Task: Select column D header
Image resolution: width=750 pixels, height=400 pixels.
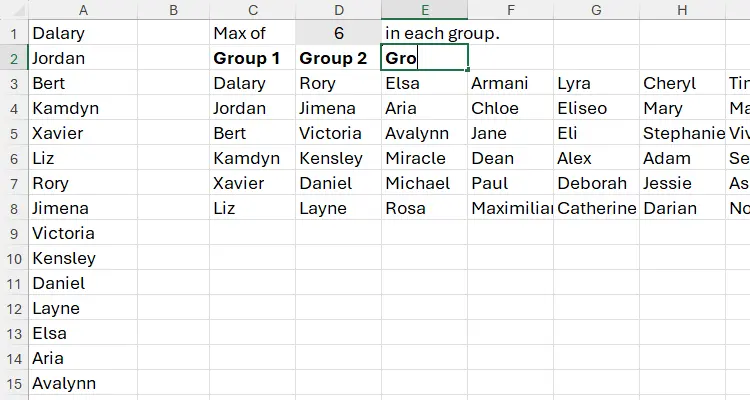Action: pos(338,10)
